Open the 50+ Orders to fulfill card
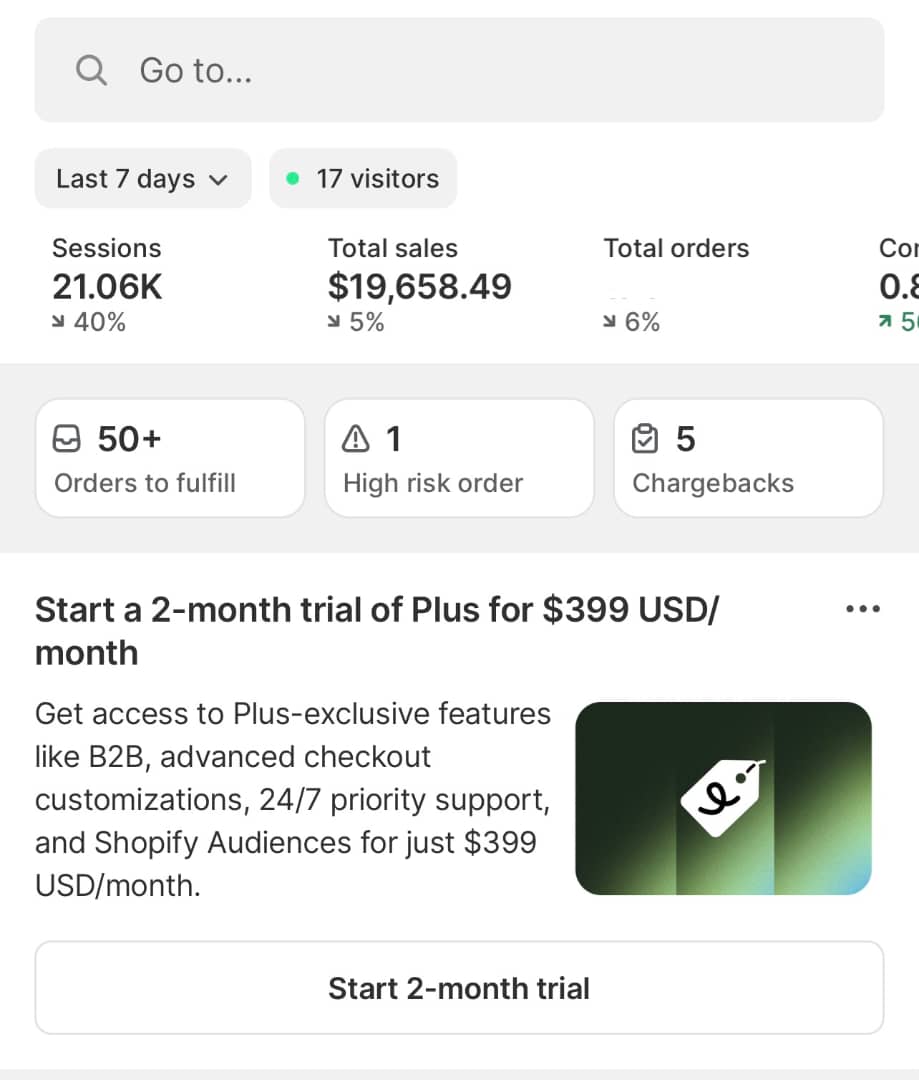This screenshot has height=1080, width=919. point(169,458)
